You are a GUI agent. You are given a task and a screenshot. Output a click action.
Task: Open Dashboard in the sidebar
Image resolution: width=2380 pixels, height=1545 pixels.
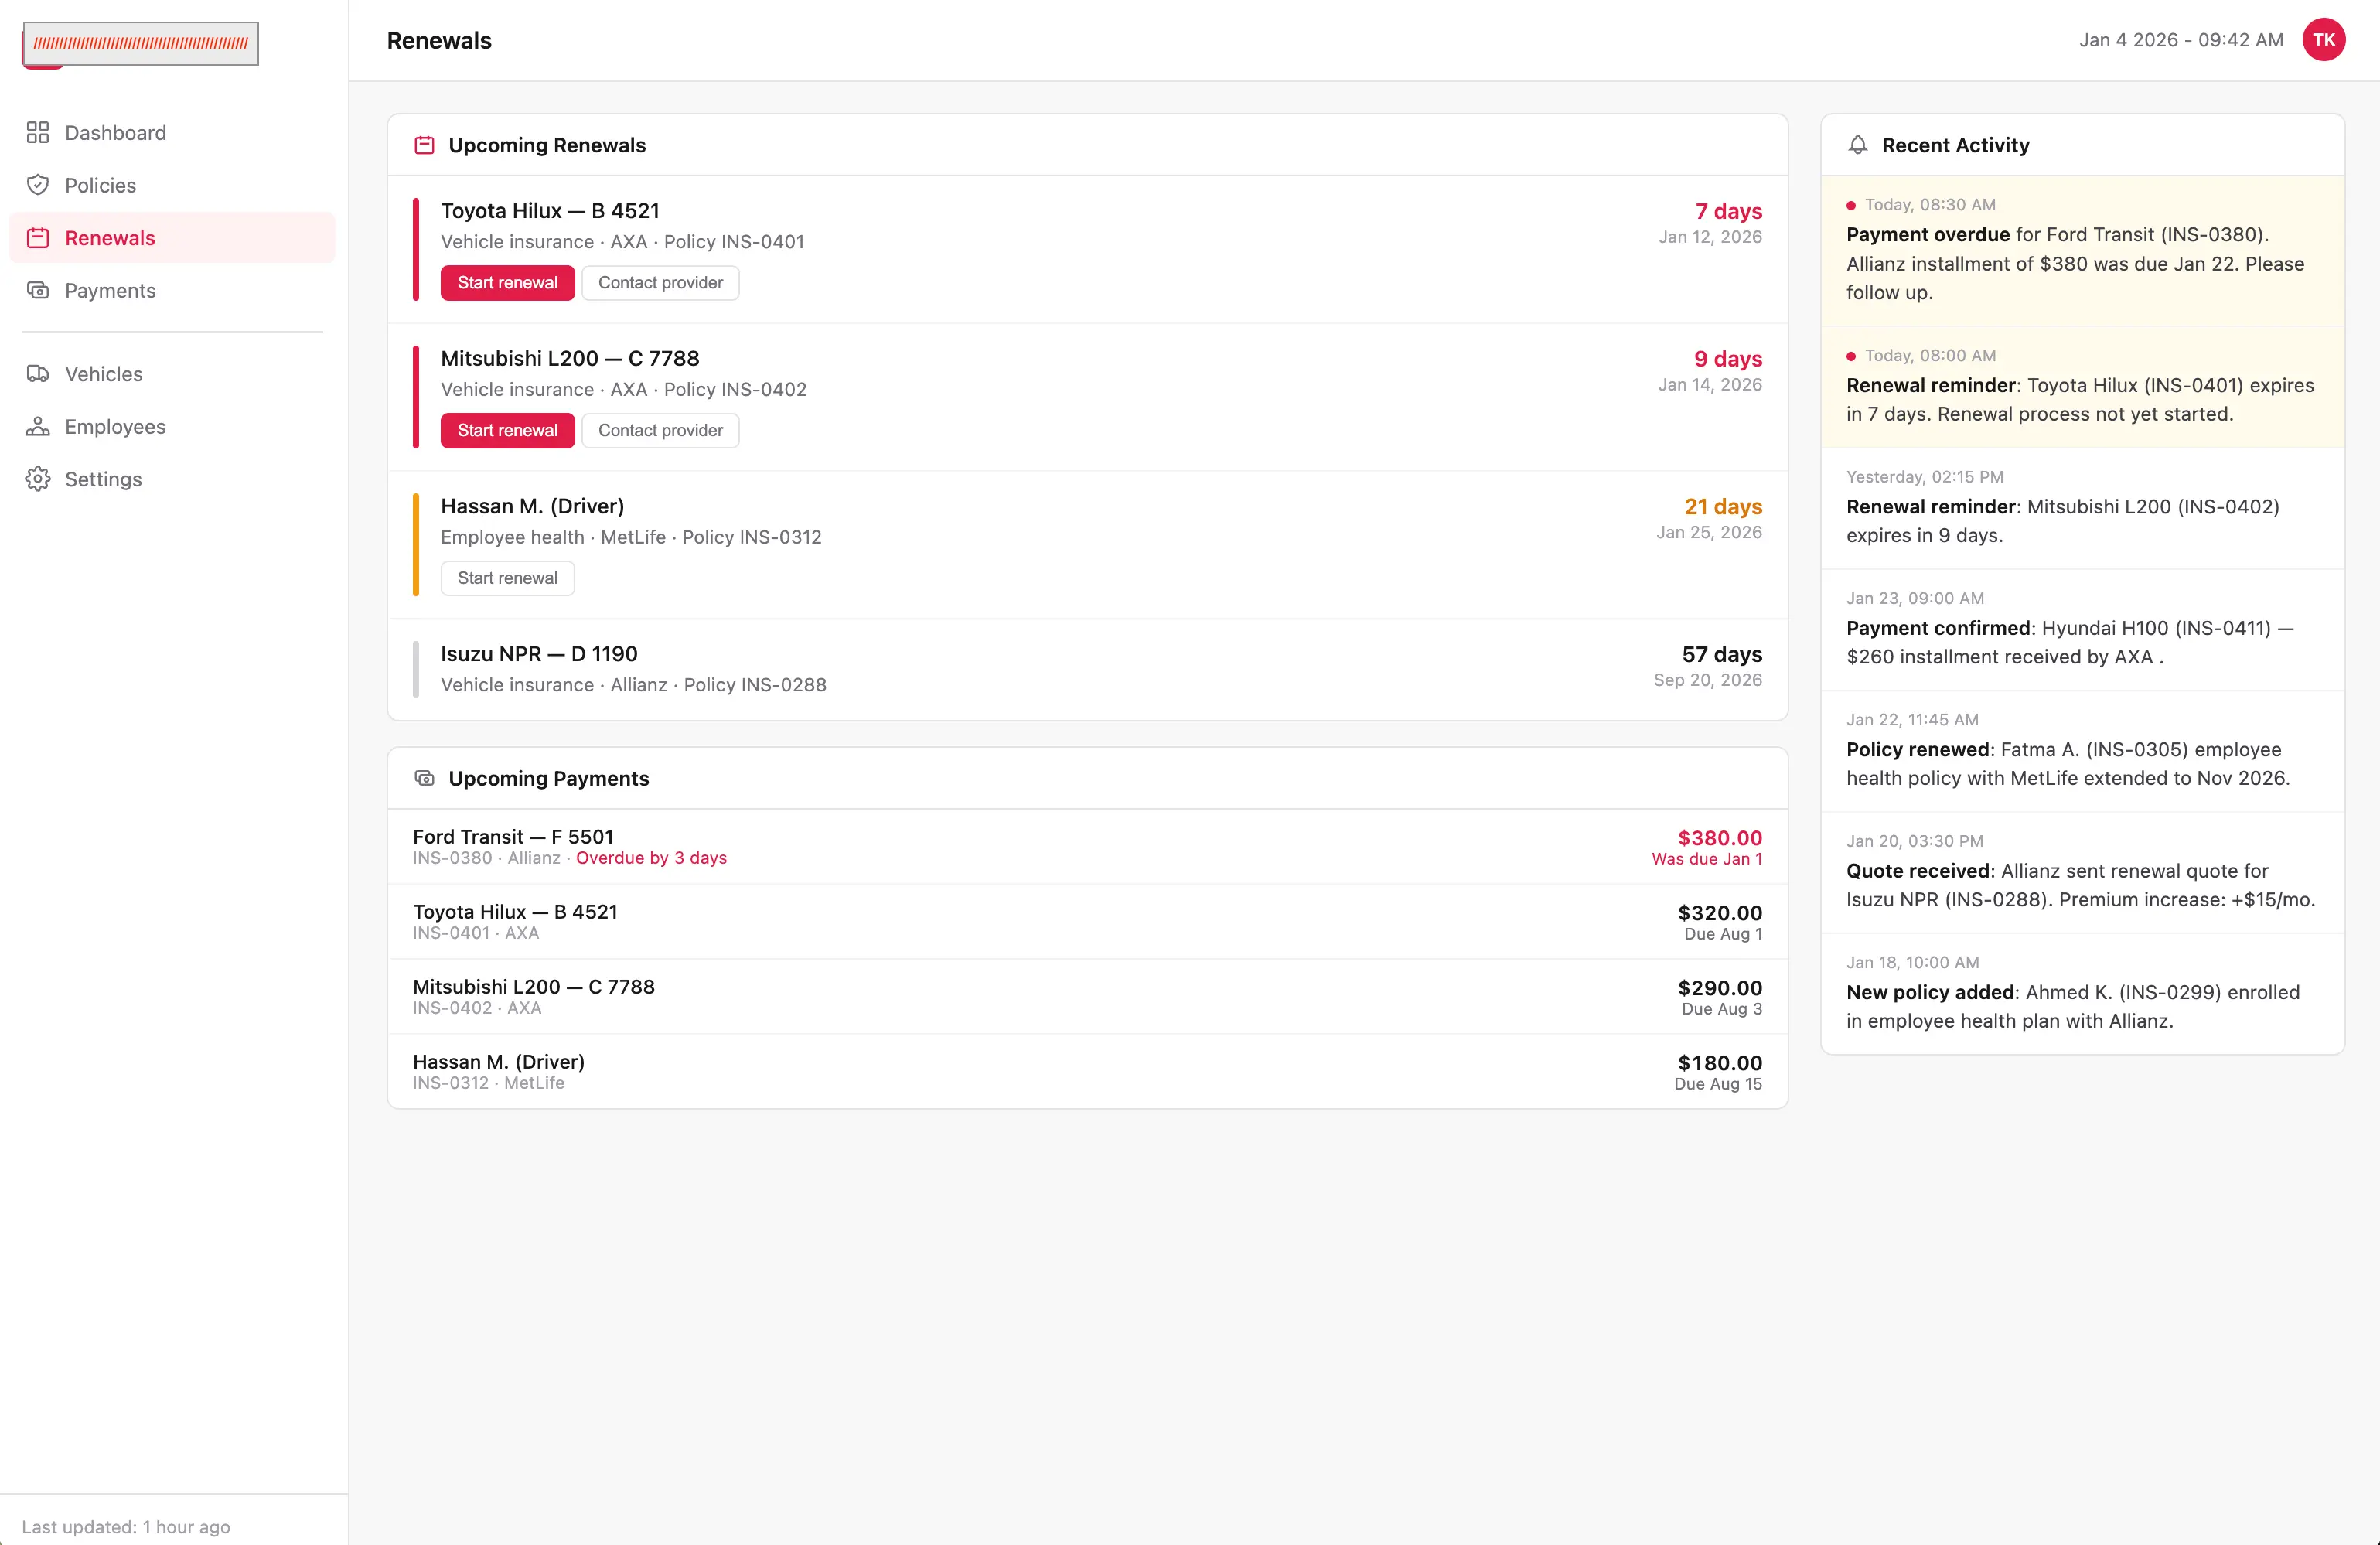[x=172, y=133]
